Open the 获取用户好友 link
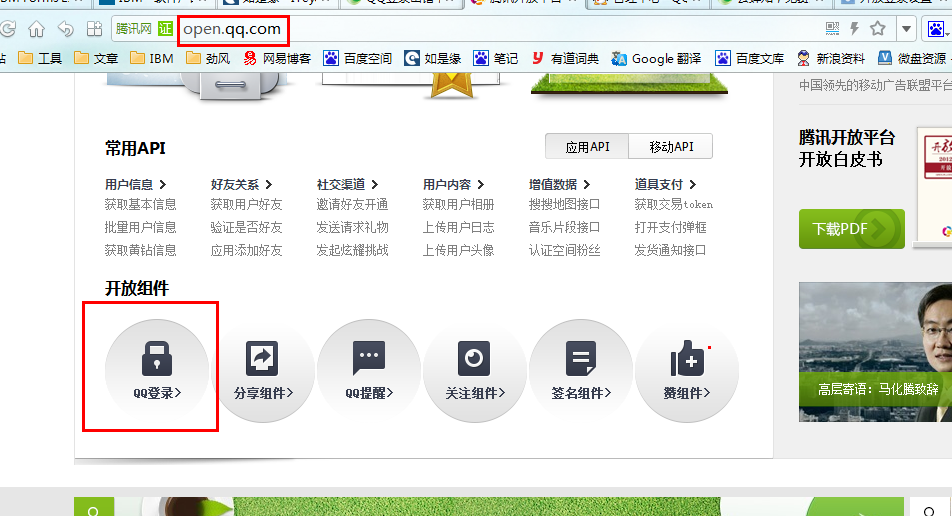 pos(246,205)
